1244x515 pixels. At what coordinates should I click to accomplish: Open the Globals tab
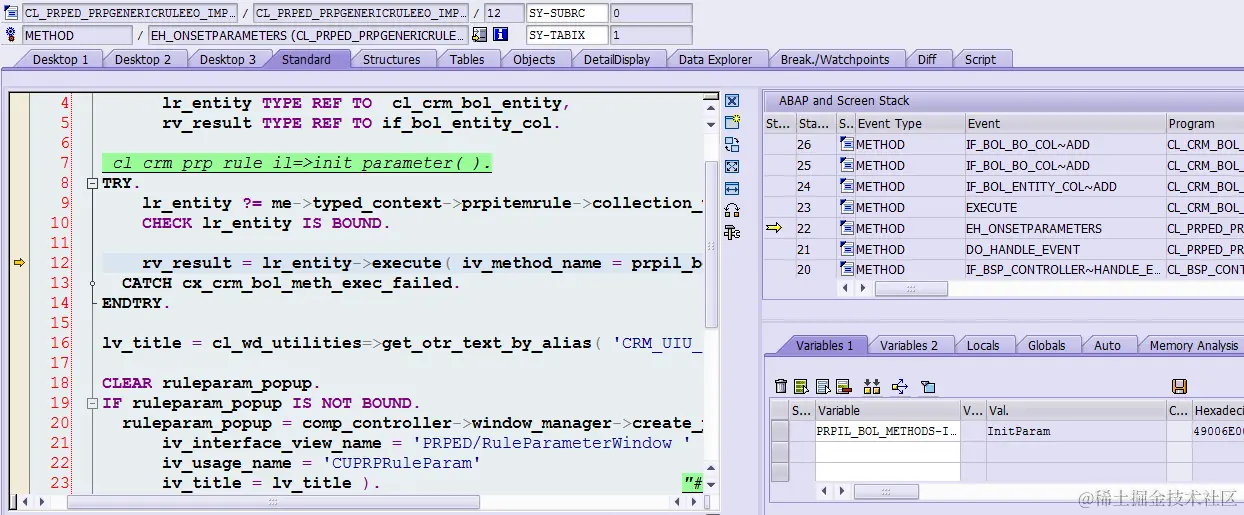click(x=1046, y=345)
